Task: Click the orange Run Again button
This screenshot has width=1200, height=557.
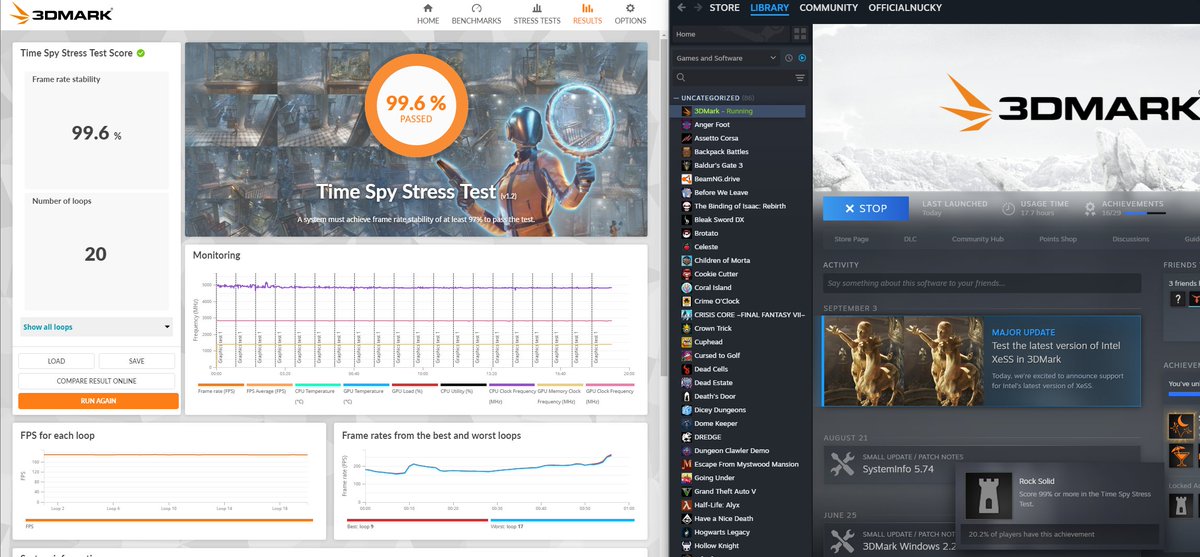Action: click(x=98, y=401)
